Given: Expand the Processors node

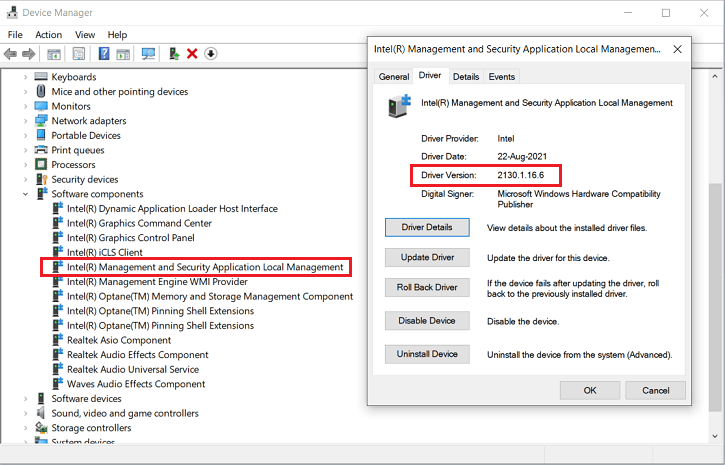Looking at the screenshot, I should (x=25, y=165).
